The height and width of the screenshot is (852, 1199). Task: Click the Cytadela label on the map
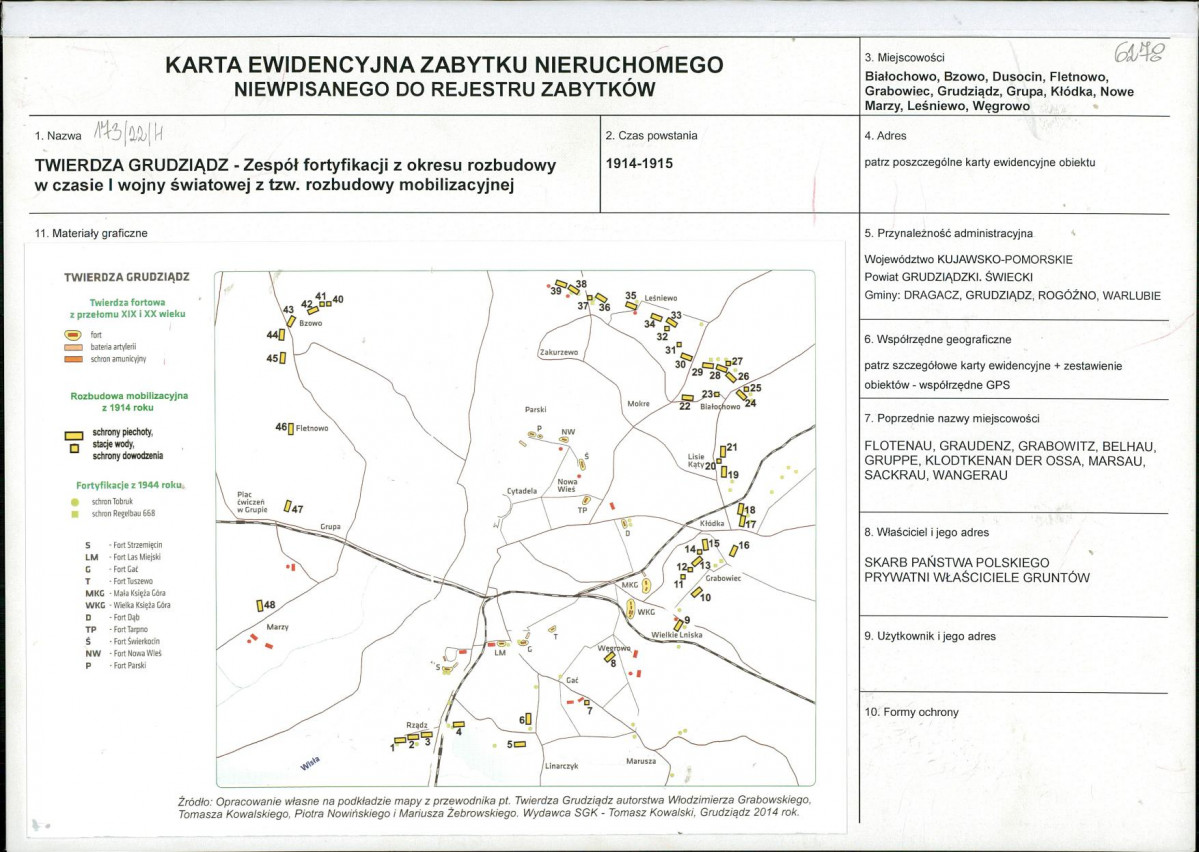coord(522,491)
